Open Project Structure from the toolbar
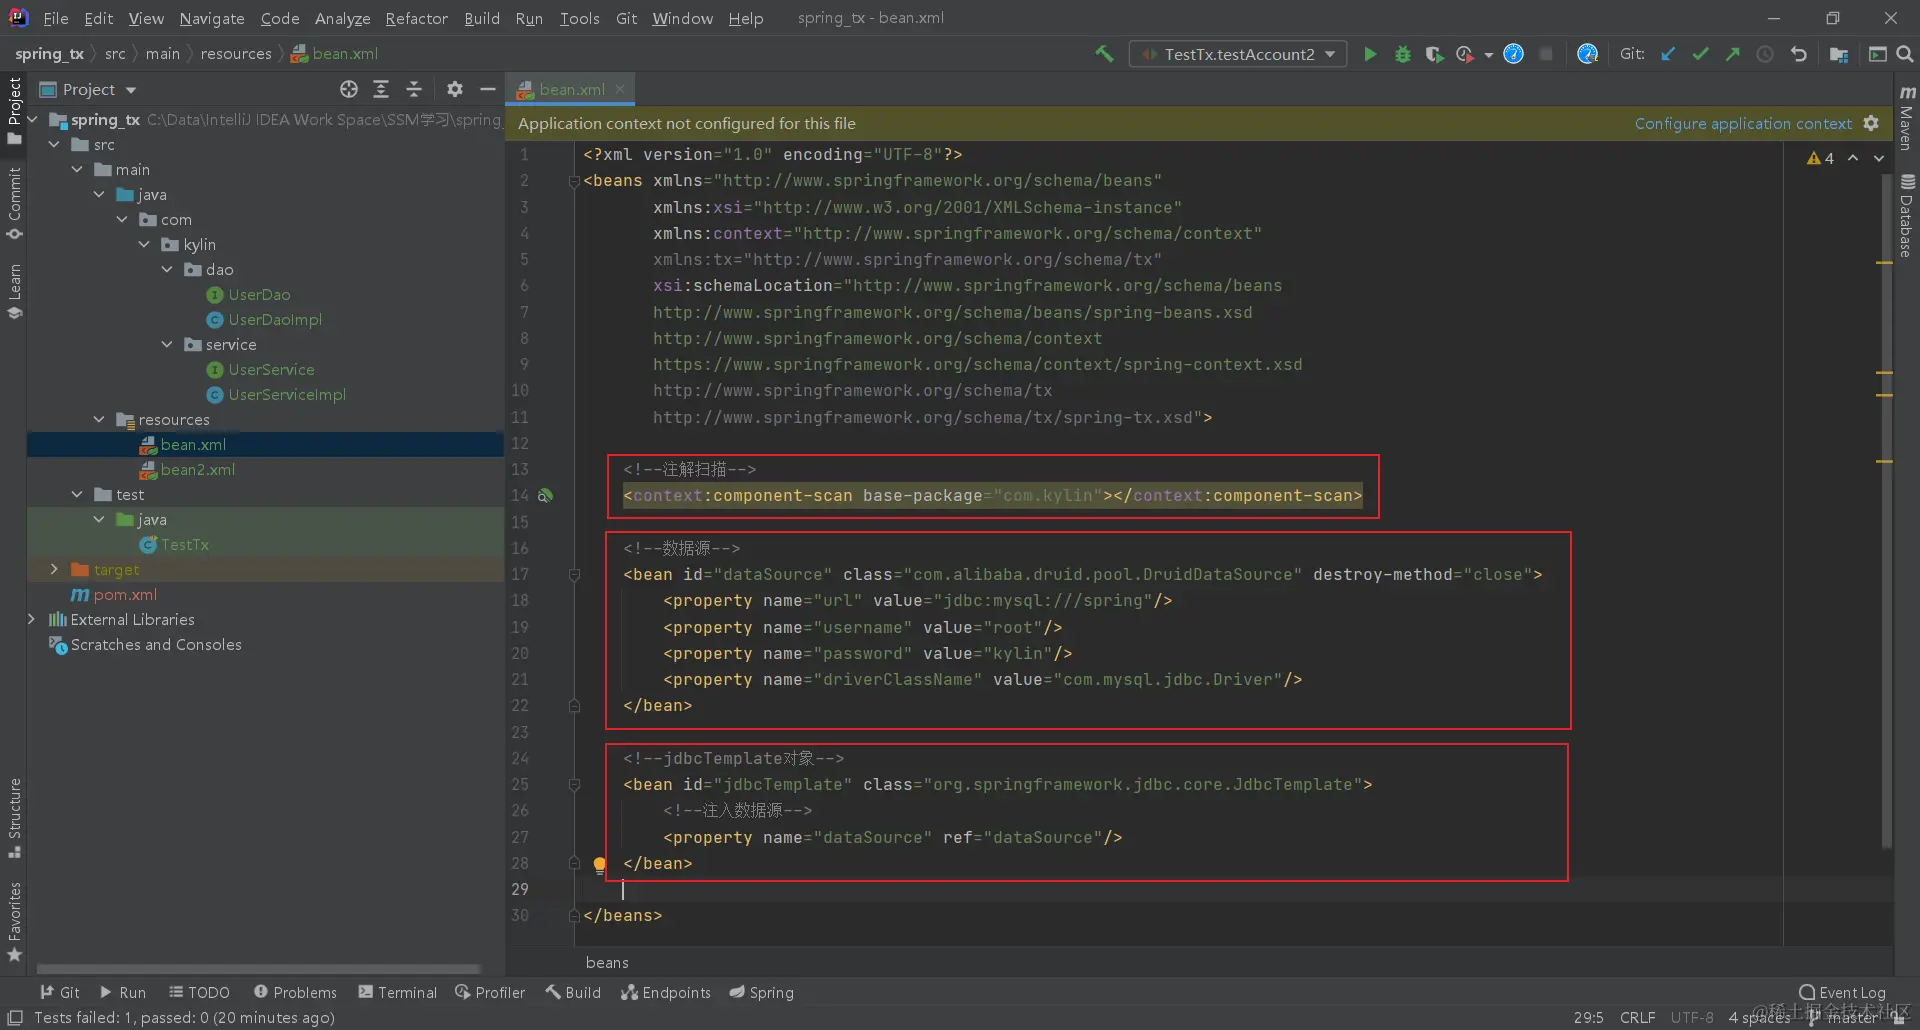The width and height of the screenshot is (1920, 1030). [1838, 54]
